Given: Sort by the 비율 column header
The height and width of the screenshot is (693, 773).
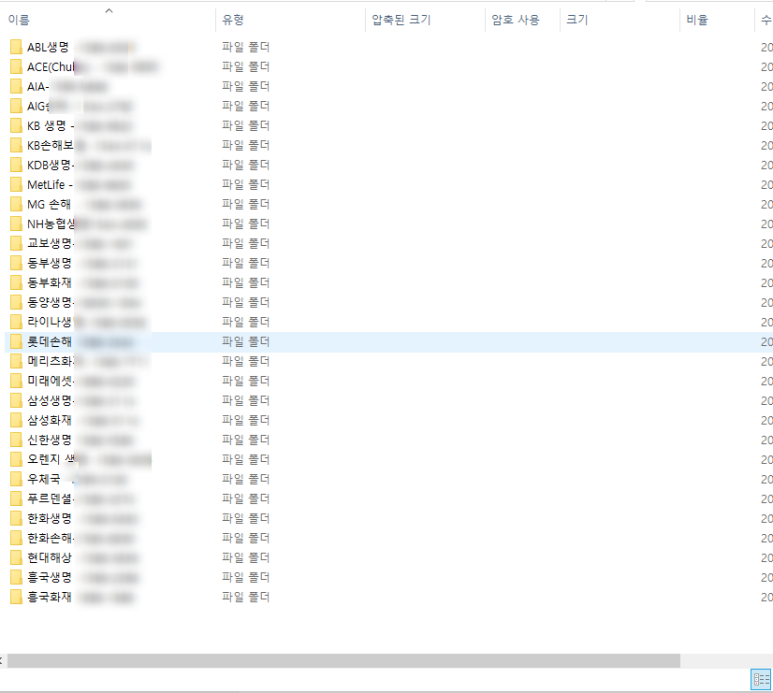Looking at the screenshot, I should pyautogui.click(x=697, y=20).
